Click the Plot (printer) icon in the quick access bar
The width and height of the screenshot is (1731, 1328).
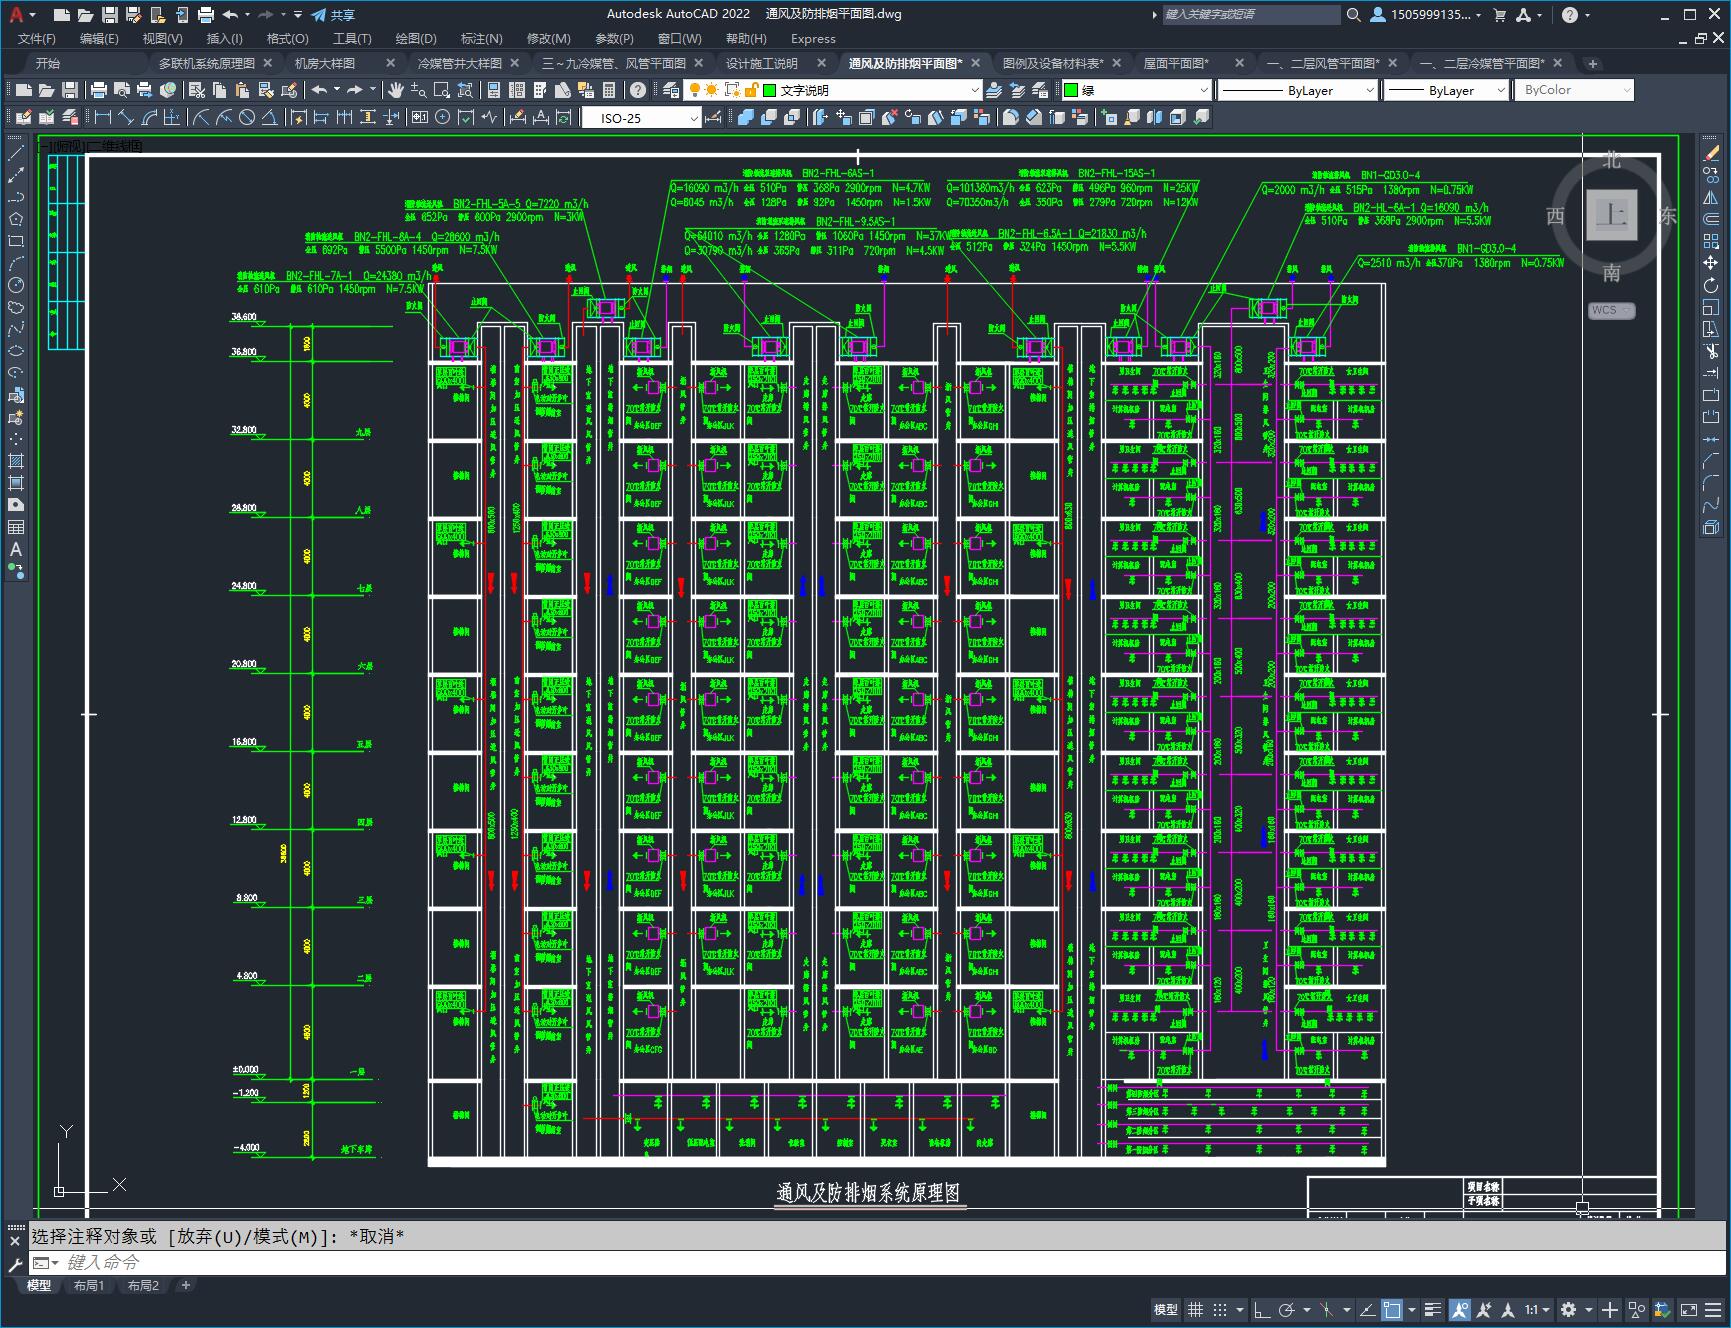206,15
